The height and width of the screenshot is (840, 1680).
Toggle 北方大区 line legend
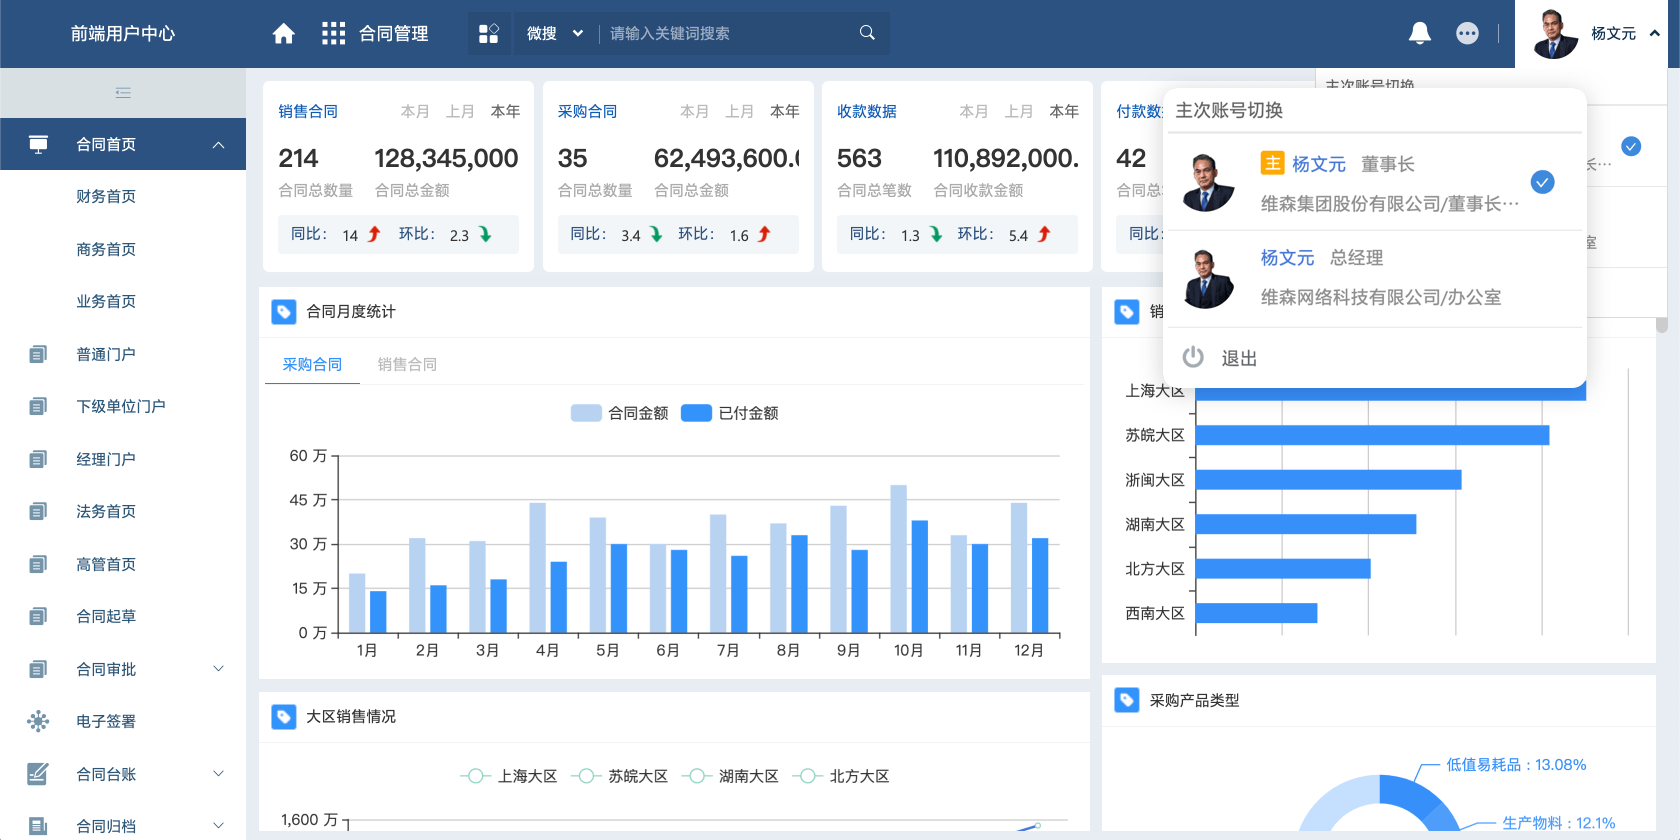(x=841, y=776)
